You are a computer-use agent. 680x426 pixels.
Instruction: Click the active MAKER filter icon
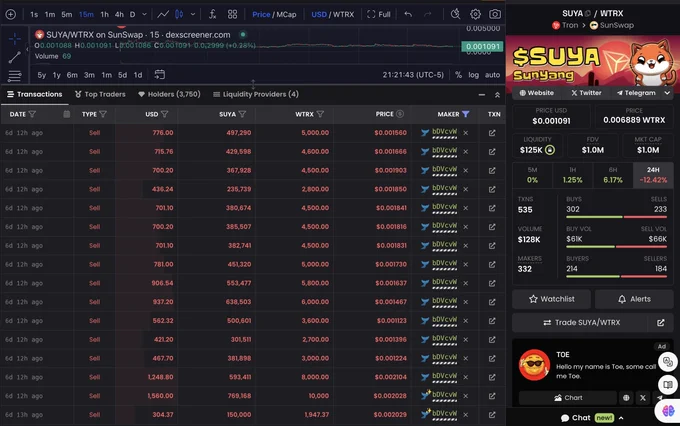pos(465,114)
